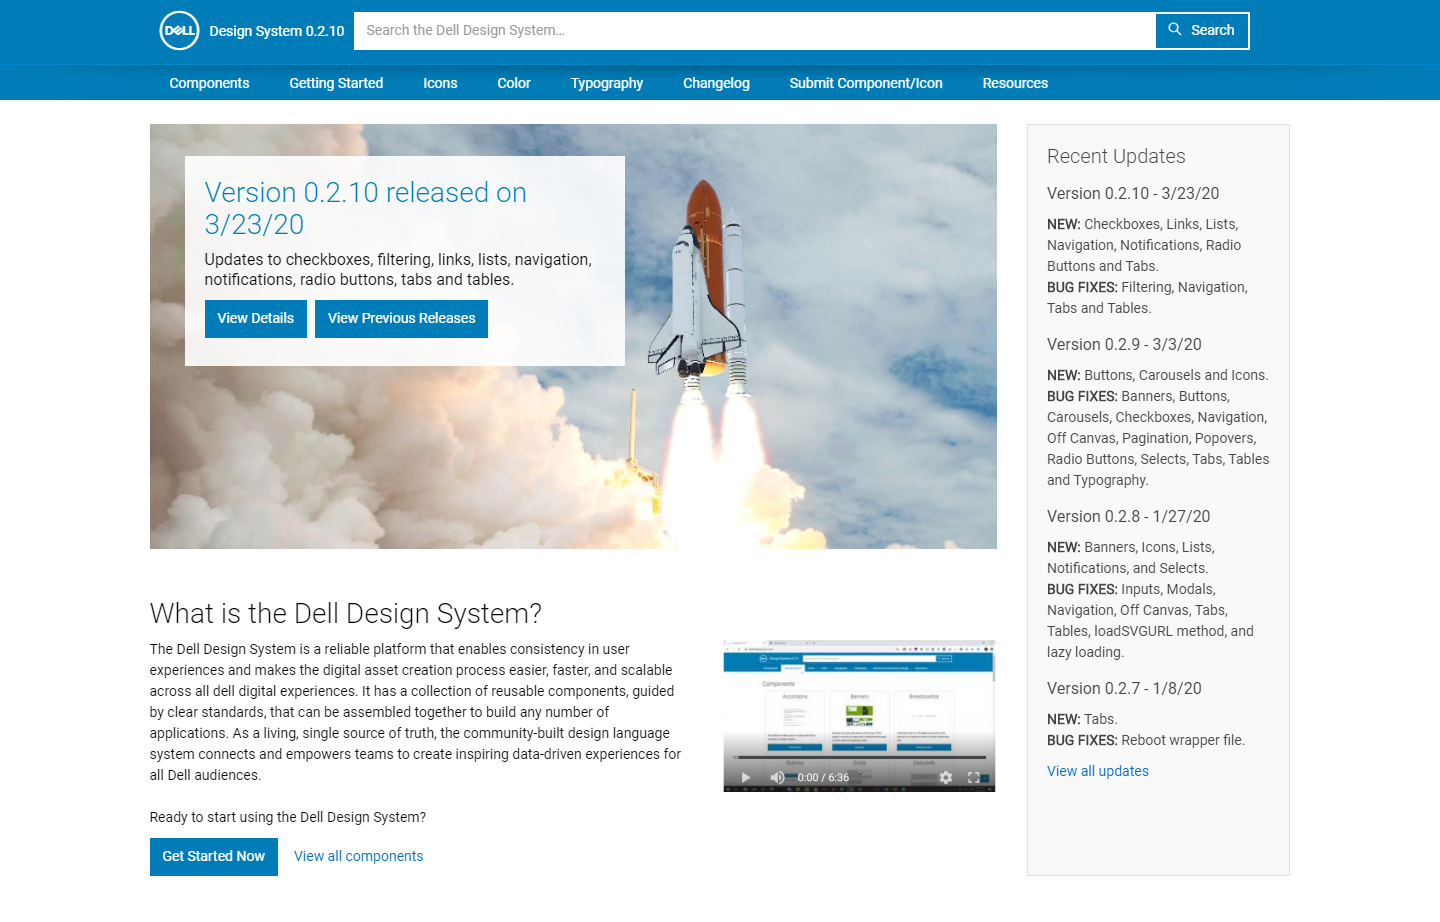Click View Previous Releases button
The image size is (1440, 922).
[x=402, y=318]
